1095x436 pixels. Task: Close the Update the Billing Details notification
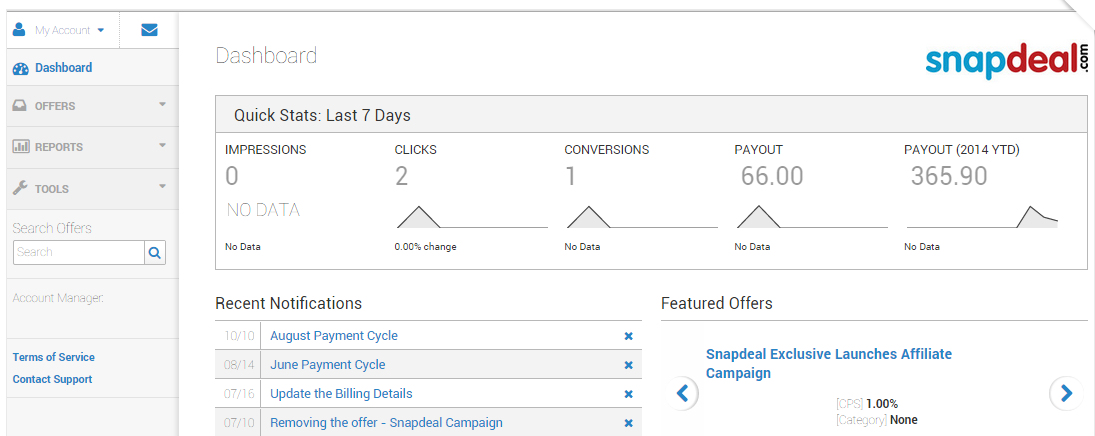coord(629,394)
